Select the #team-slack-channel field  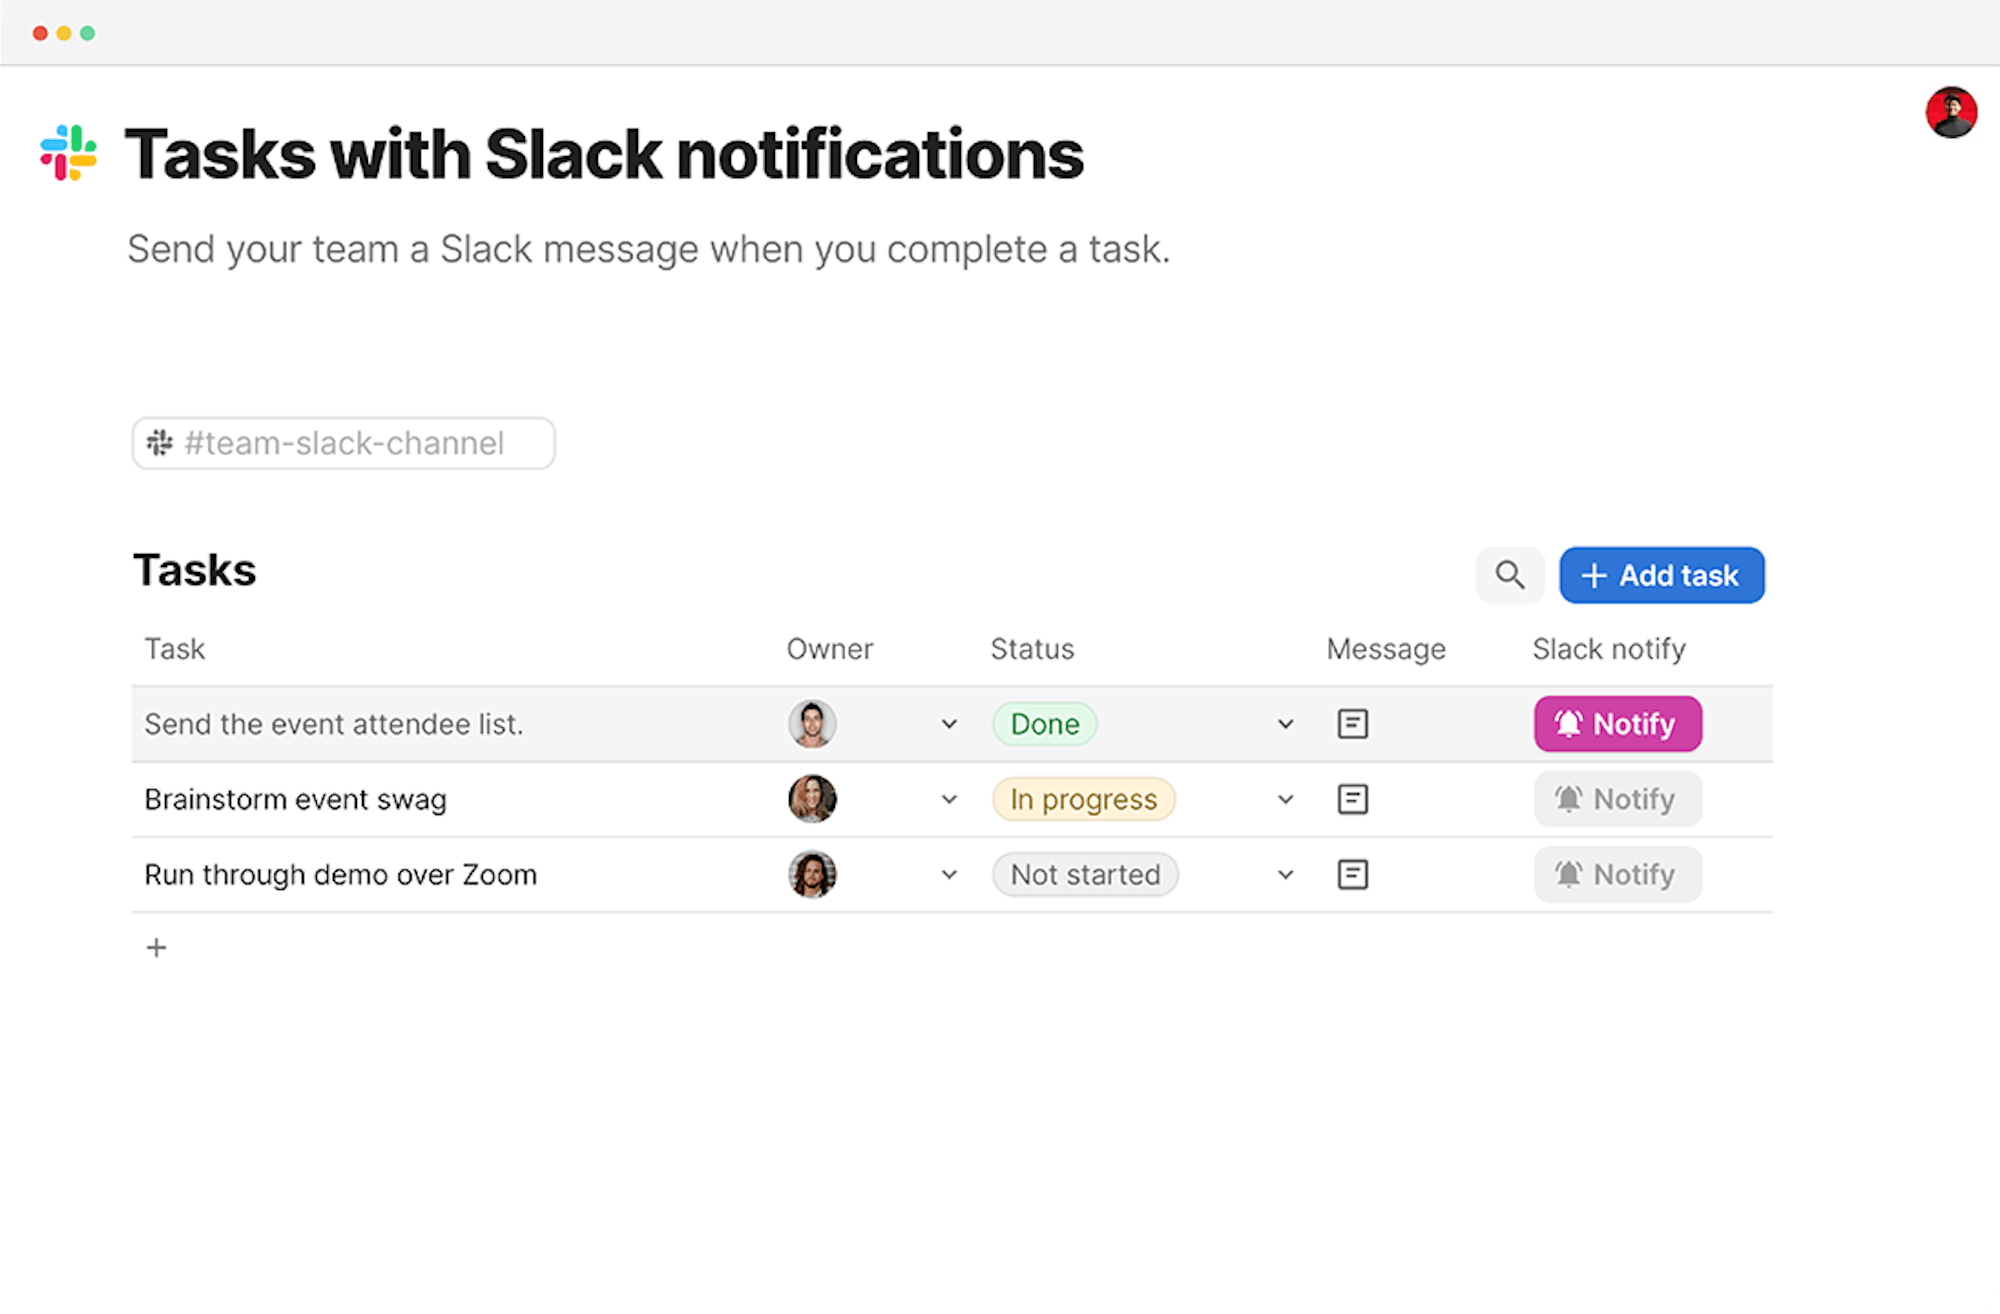(x=343, y=443)
